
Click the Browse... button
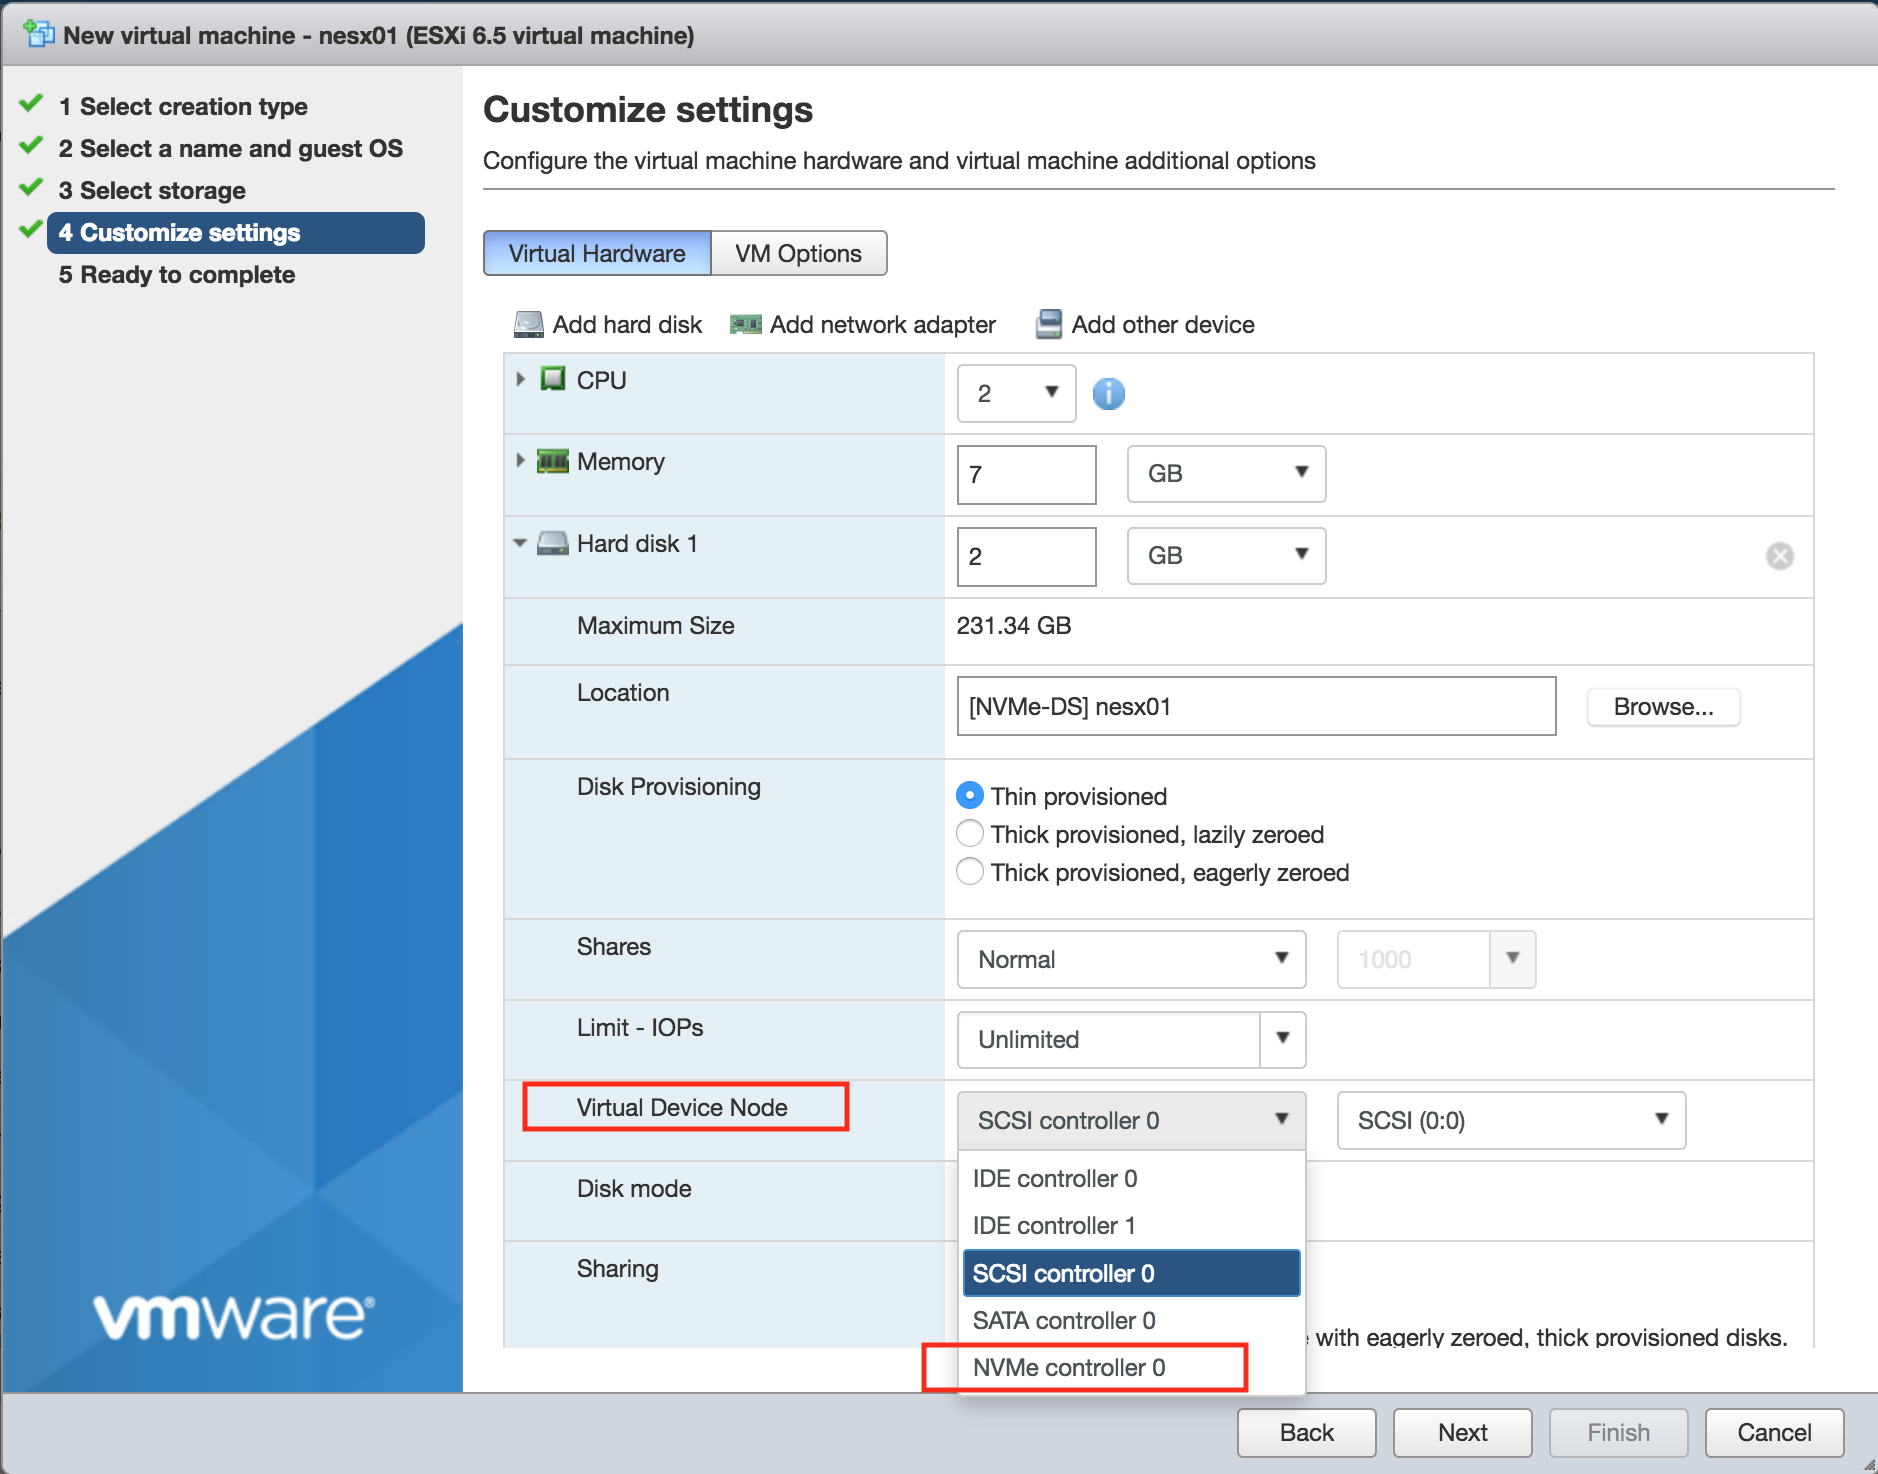click(x=1663, y=707)
